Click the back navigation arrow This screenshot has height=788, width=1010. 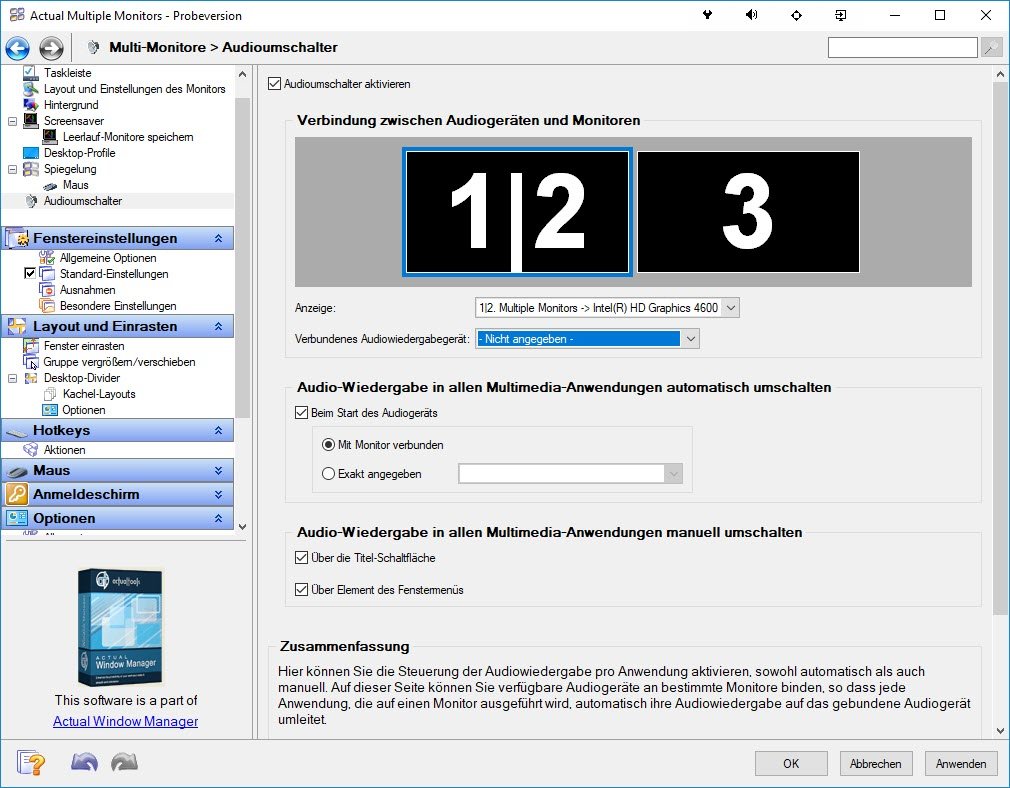[x=17, y=48]
